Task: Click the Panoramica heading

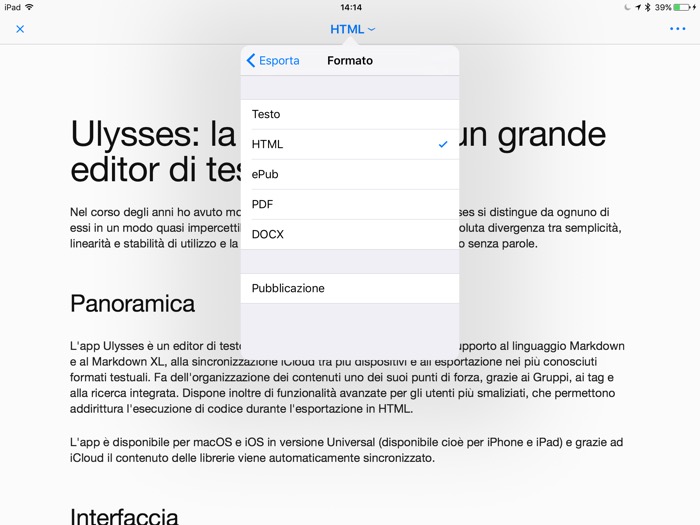Action: [133, 304]
